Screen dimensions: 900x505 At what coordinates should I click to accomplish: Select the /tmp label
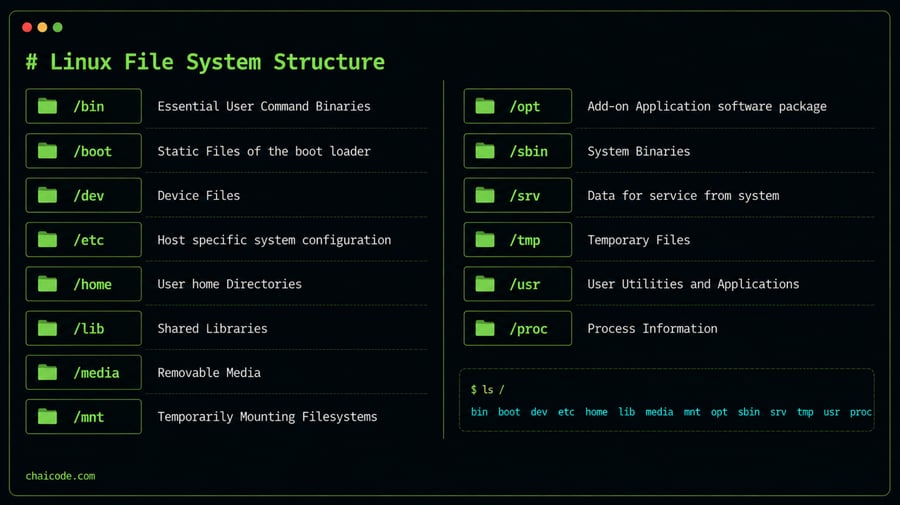pos(525,240)
